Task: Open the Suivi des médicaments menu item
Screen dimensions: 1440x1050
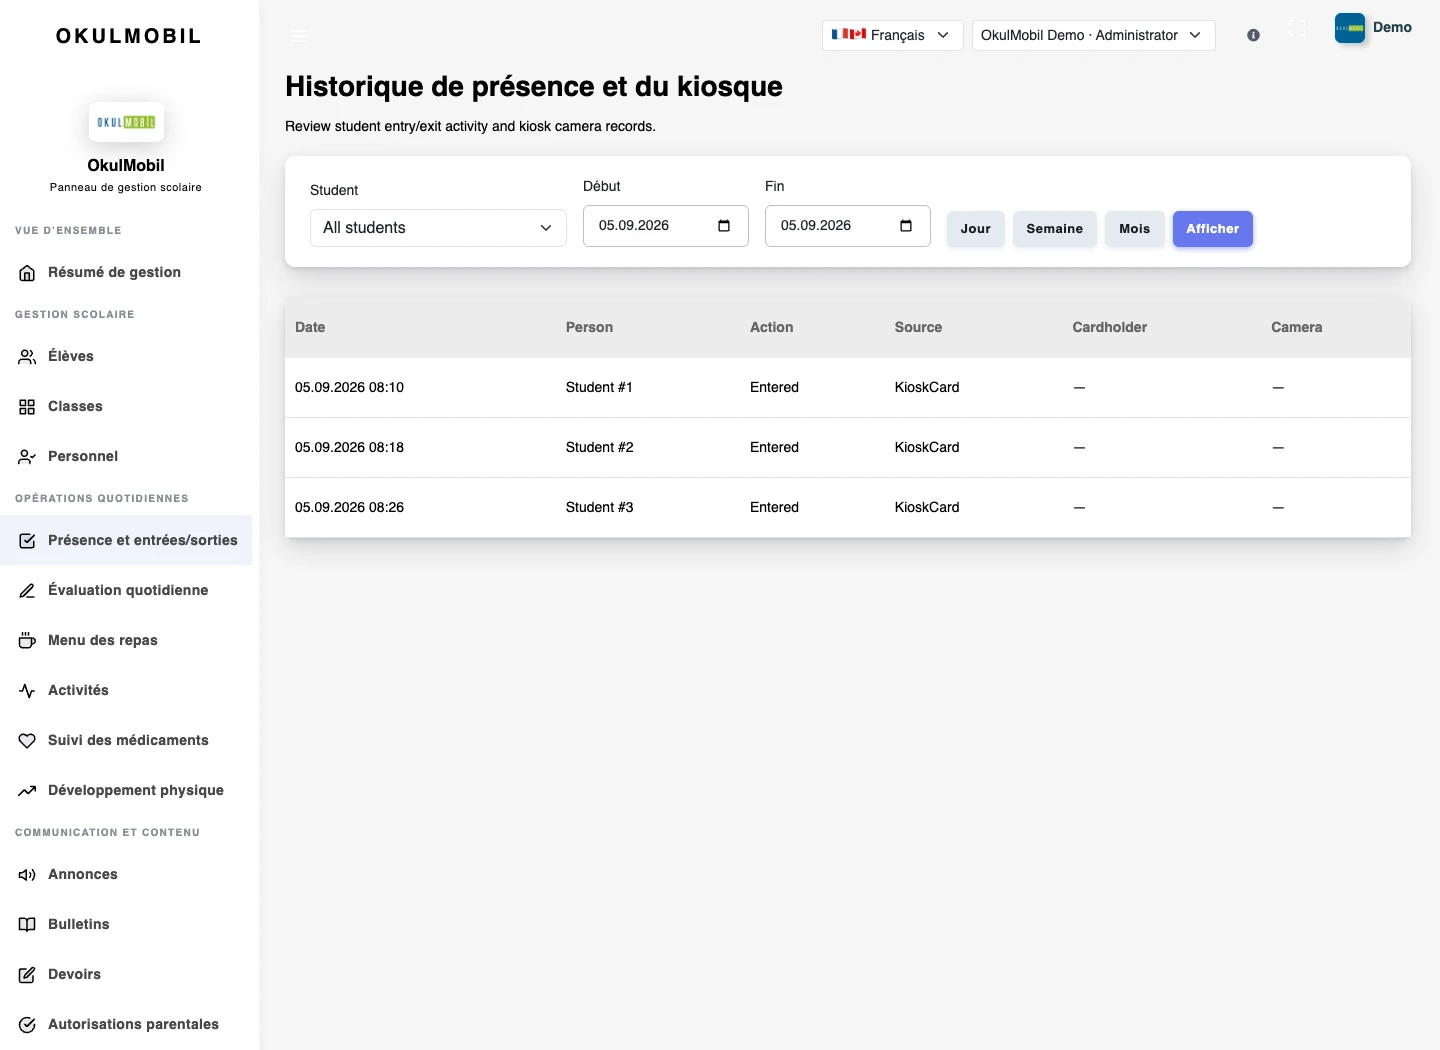Action: [x=126, y=741]
